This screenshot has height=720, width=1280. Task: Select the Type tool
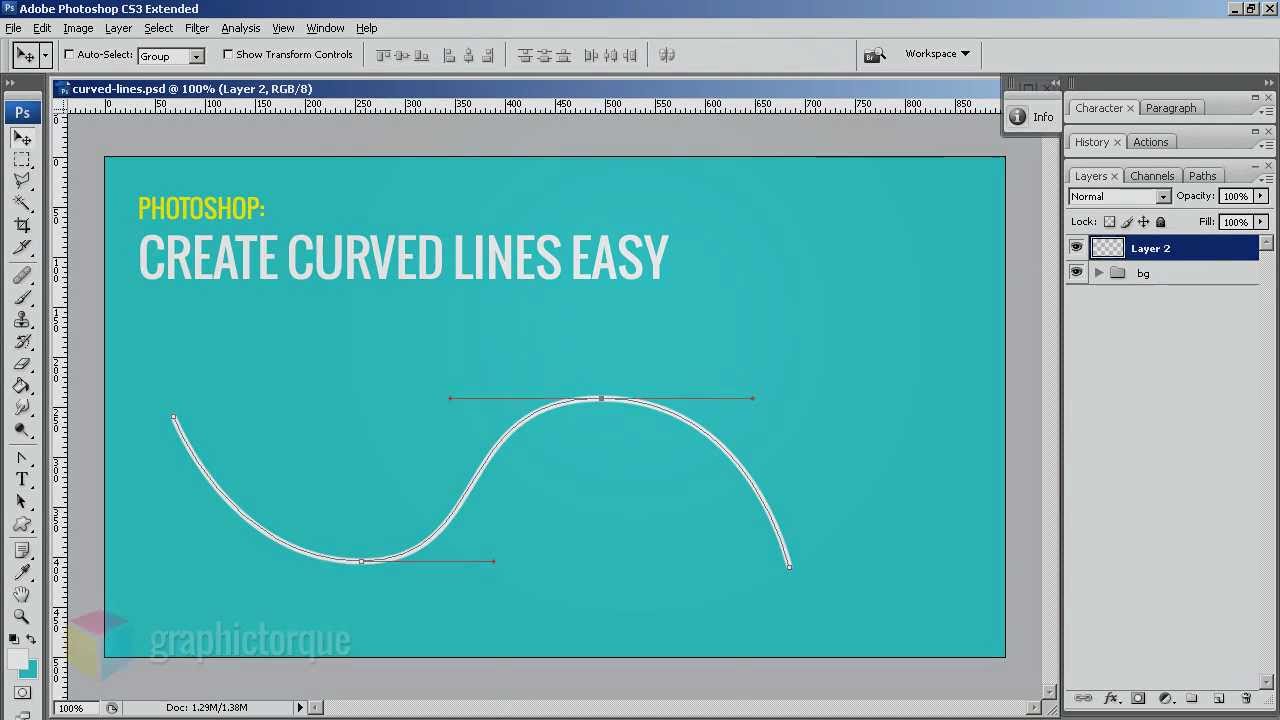tap(22, 480)
